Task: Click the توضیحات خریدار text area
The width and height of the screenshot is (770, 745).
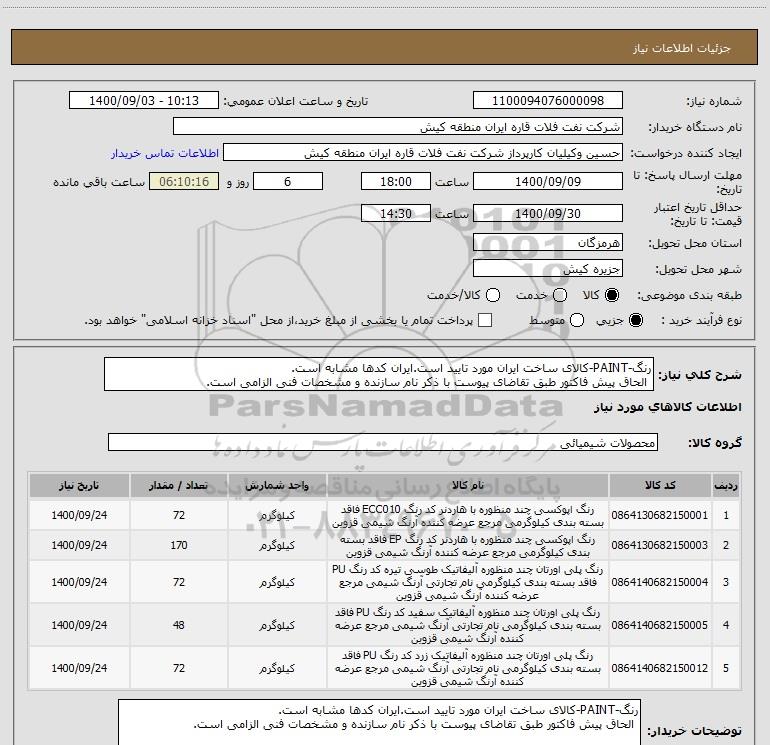Action: click(x=379, y=722)
